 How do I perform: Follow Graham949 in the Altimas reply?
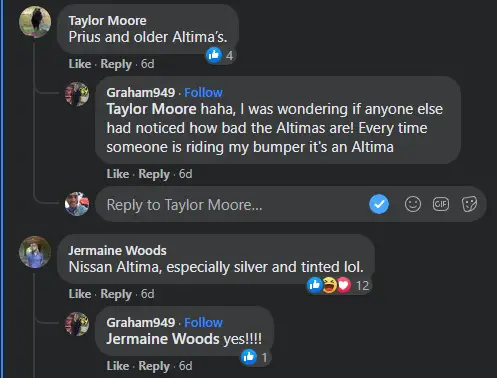point(203,92)
